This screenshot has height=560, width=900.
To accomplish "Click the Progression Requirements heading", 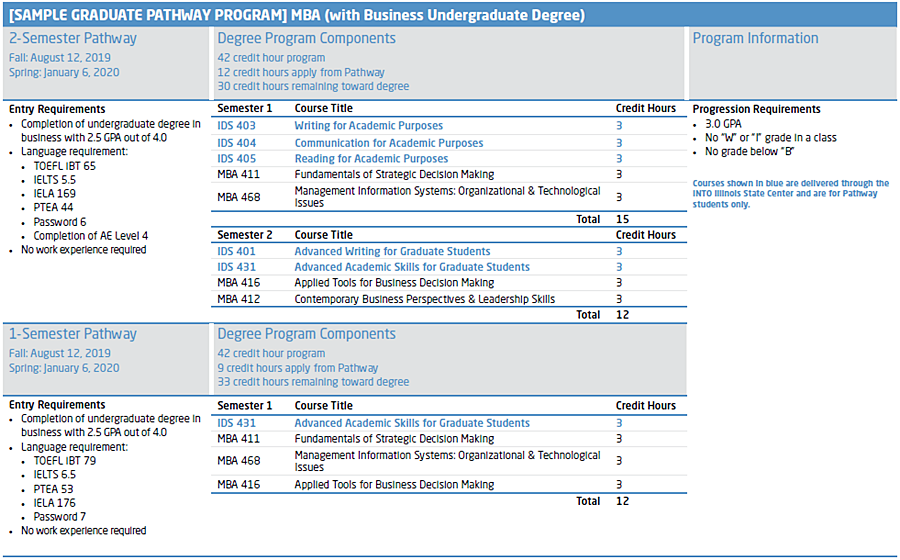I will 756,110.
